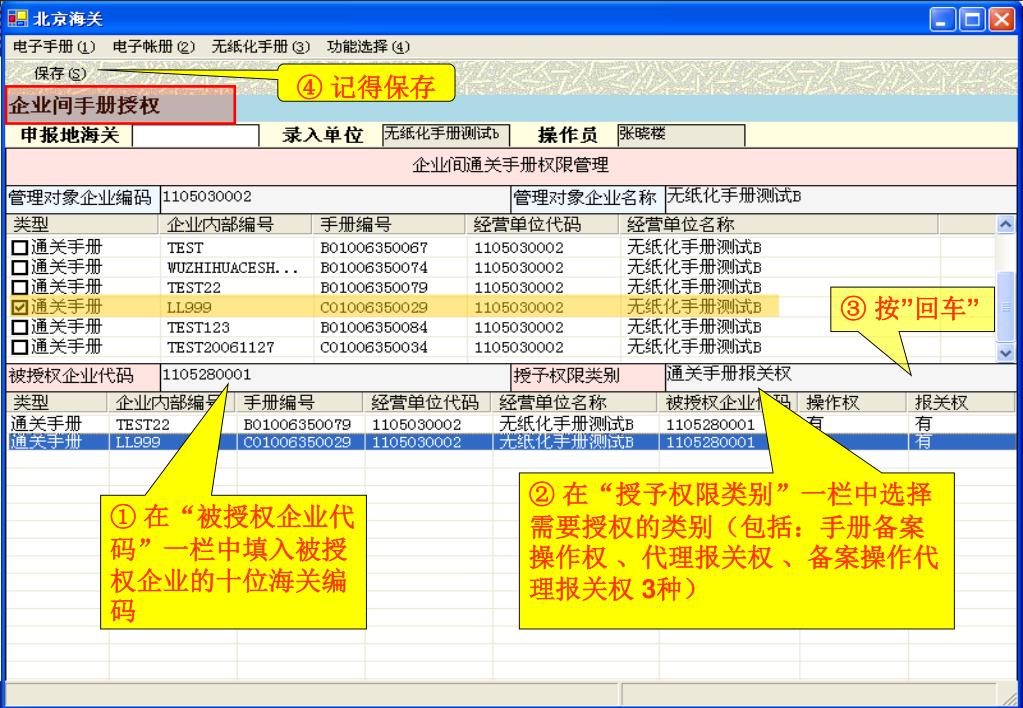Click upper 经营单位名称 column header
Viewport: 1023px width, 708px height.
[x=779, y=224]
